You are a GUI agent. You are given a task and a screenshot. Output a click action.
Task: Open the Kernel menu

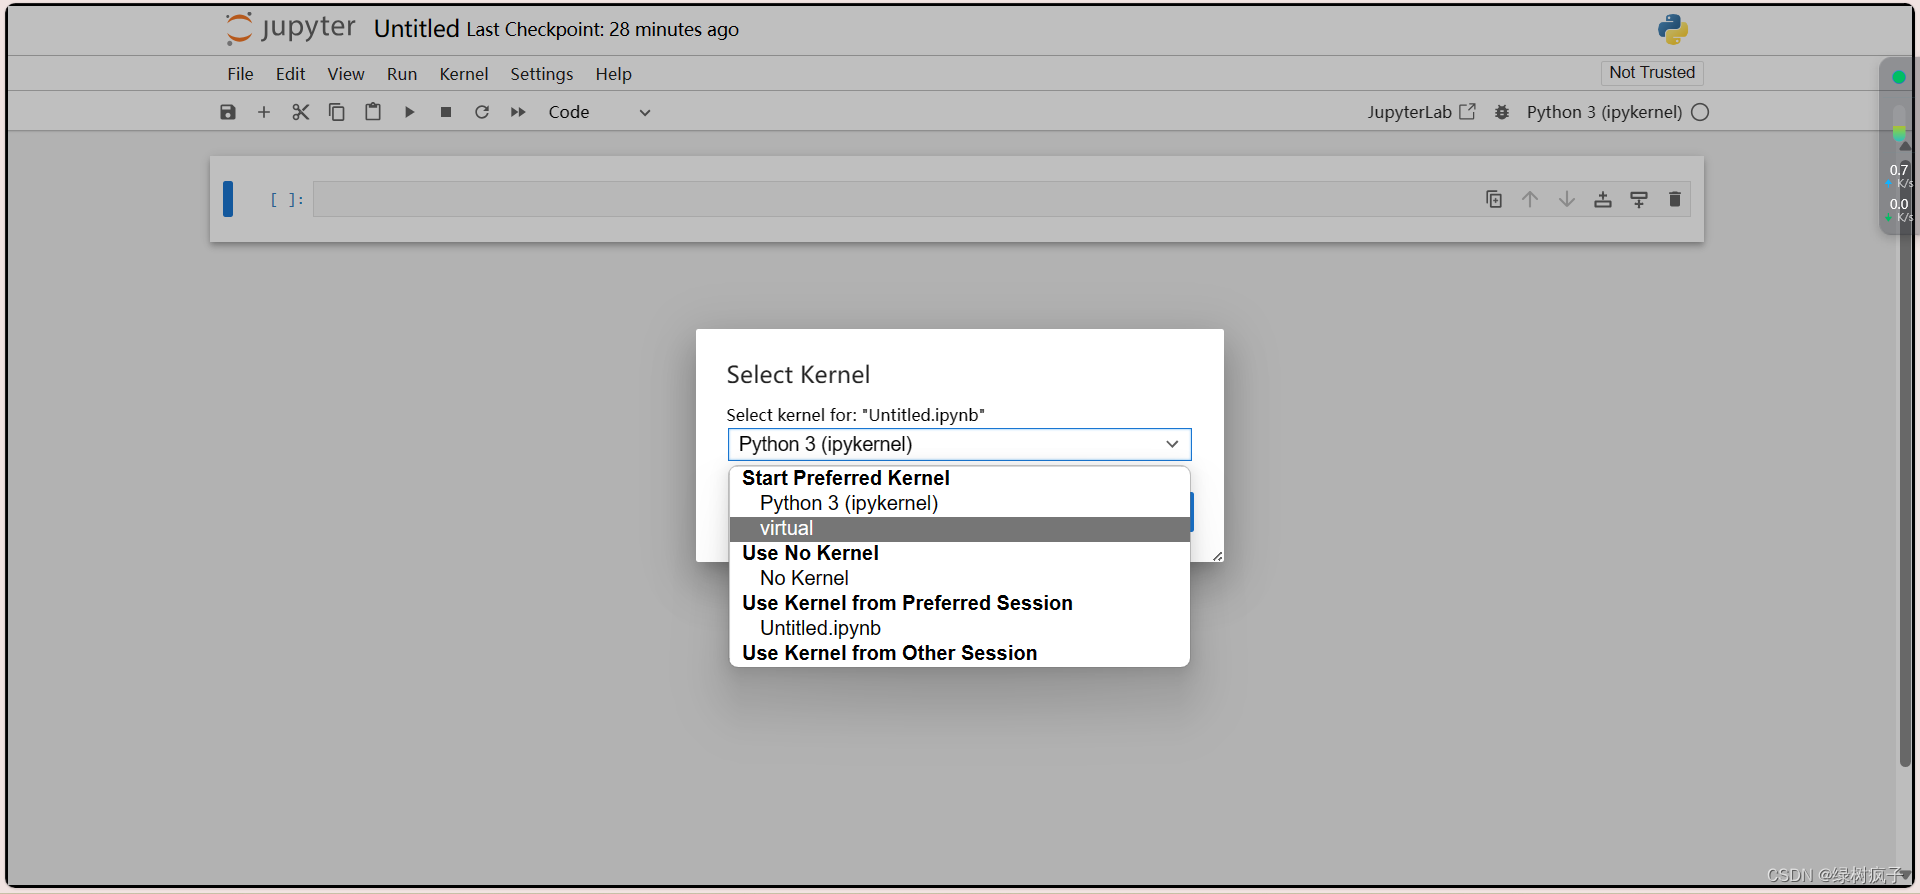pos(464,74)
